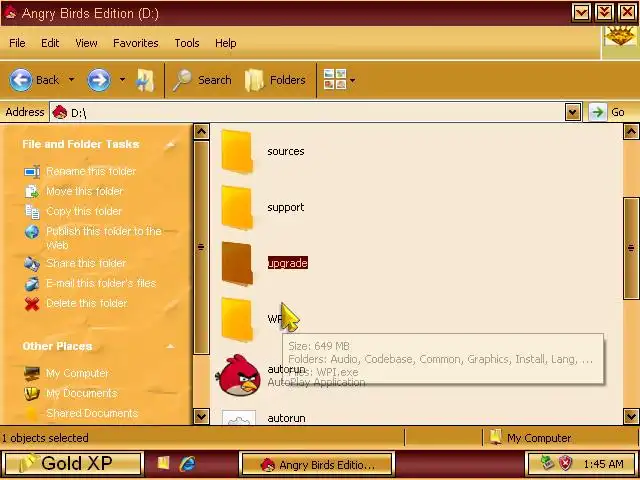Click the E-mail files icon
Viewport: 640px width, 480px height.
click(32, 284)
